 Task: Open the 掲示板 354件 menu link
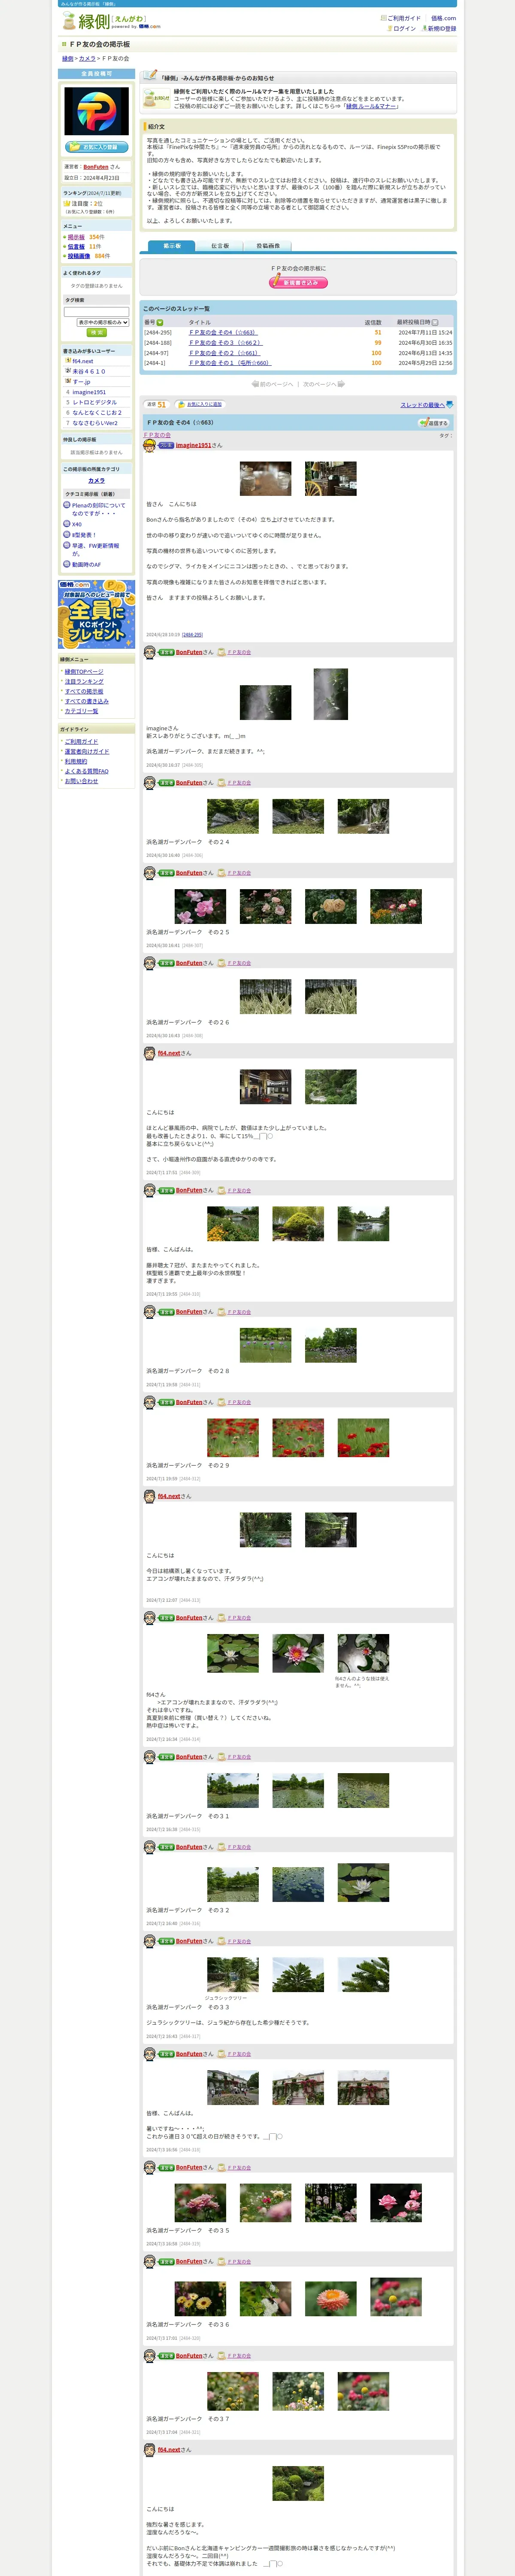point(76,237)
